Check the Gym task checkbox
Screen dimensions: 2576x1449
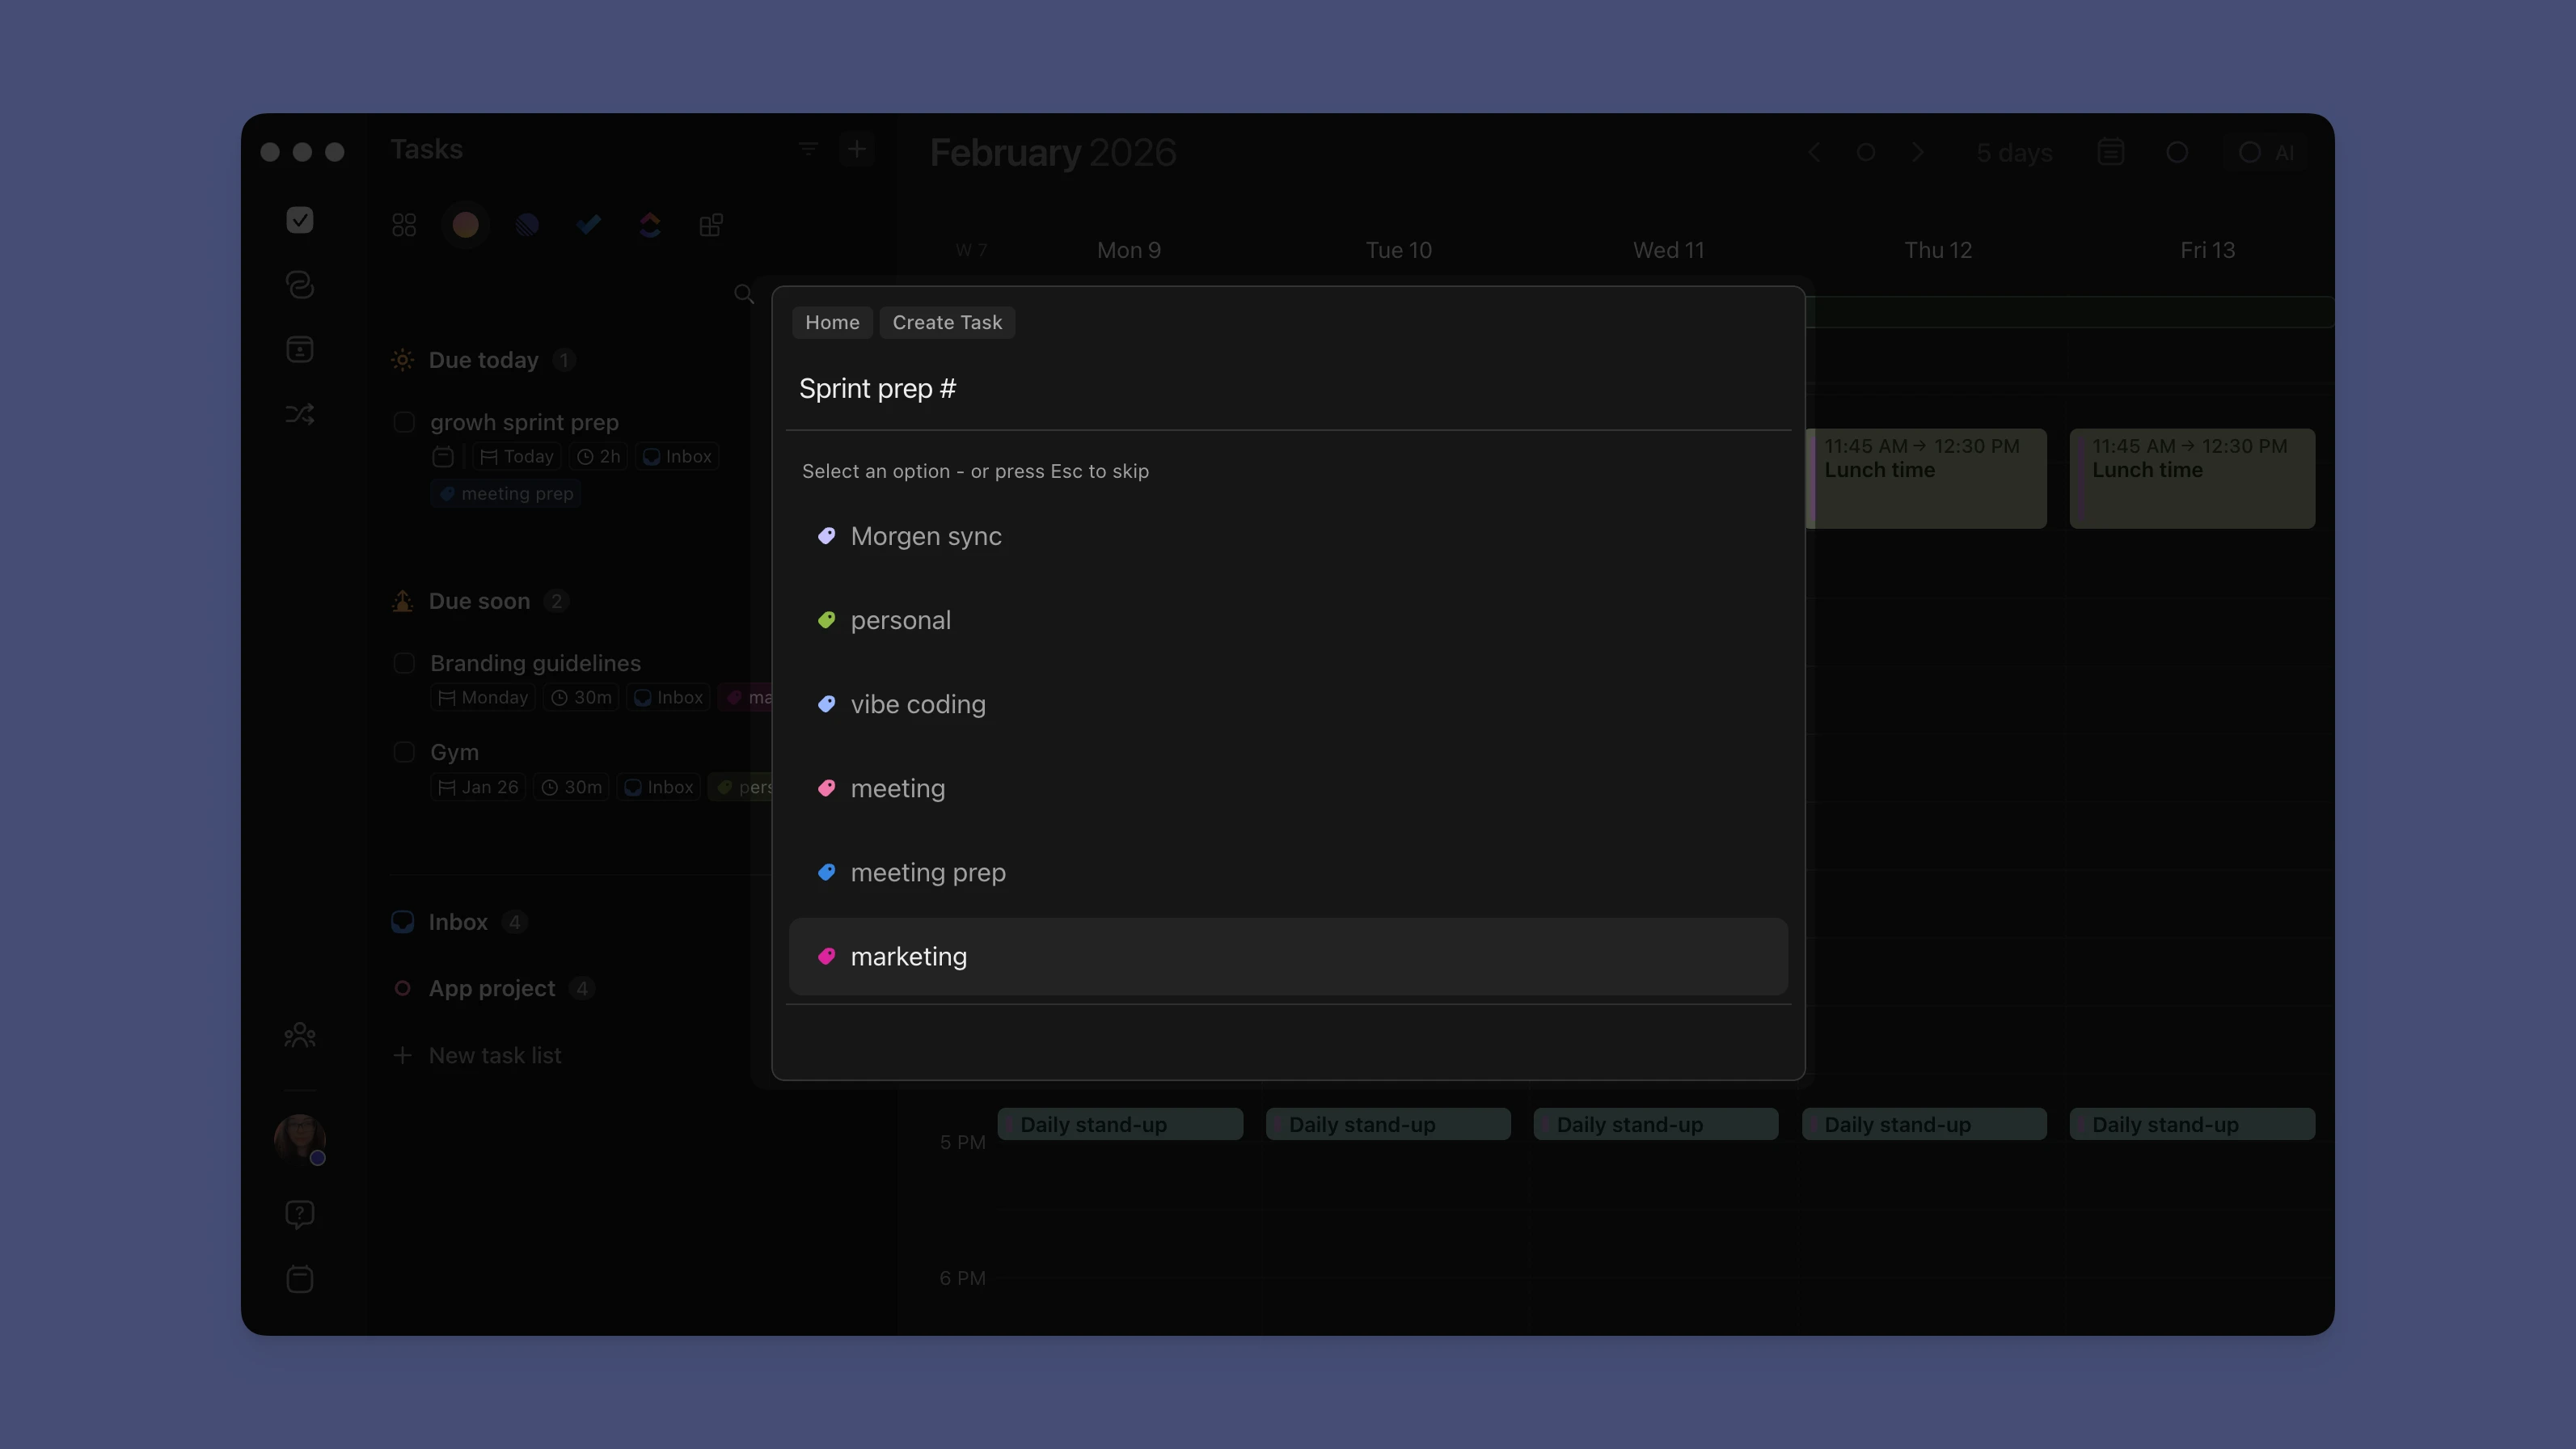click(x=404, y=752)
